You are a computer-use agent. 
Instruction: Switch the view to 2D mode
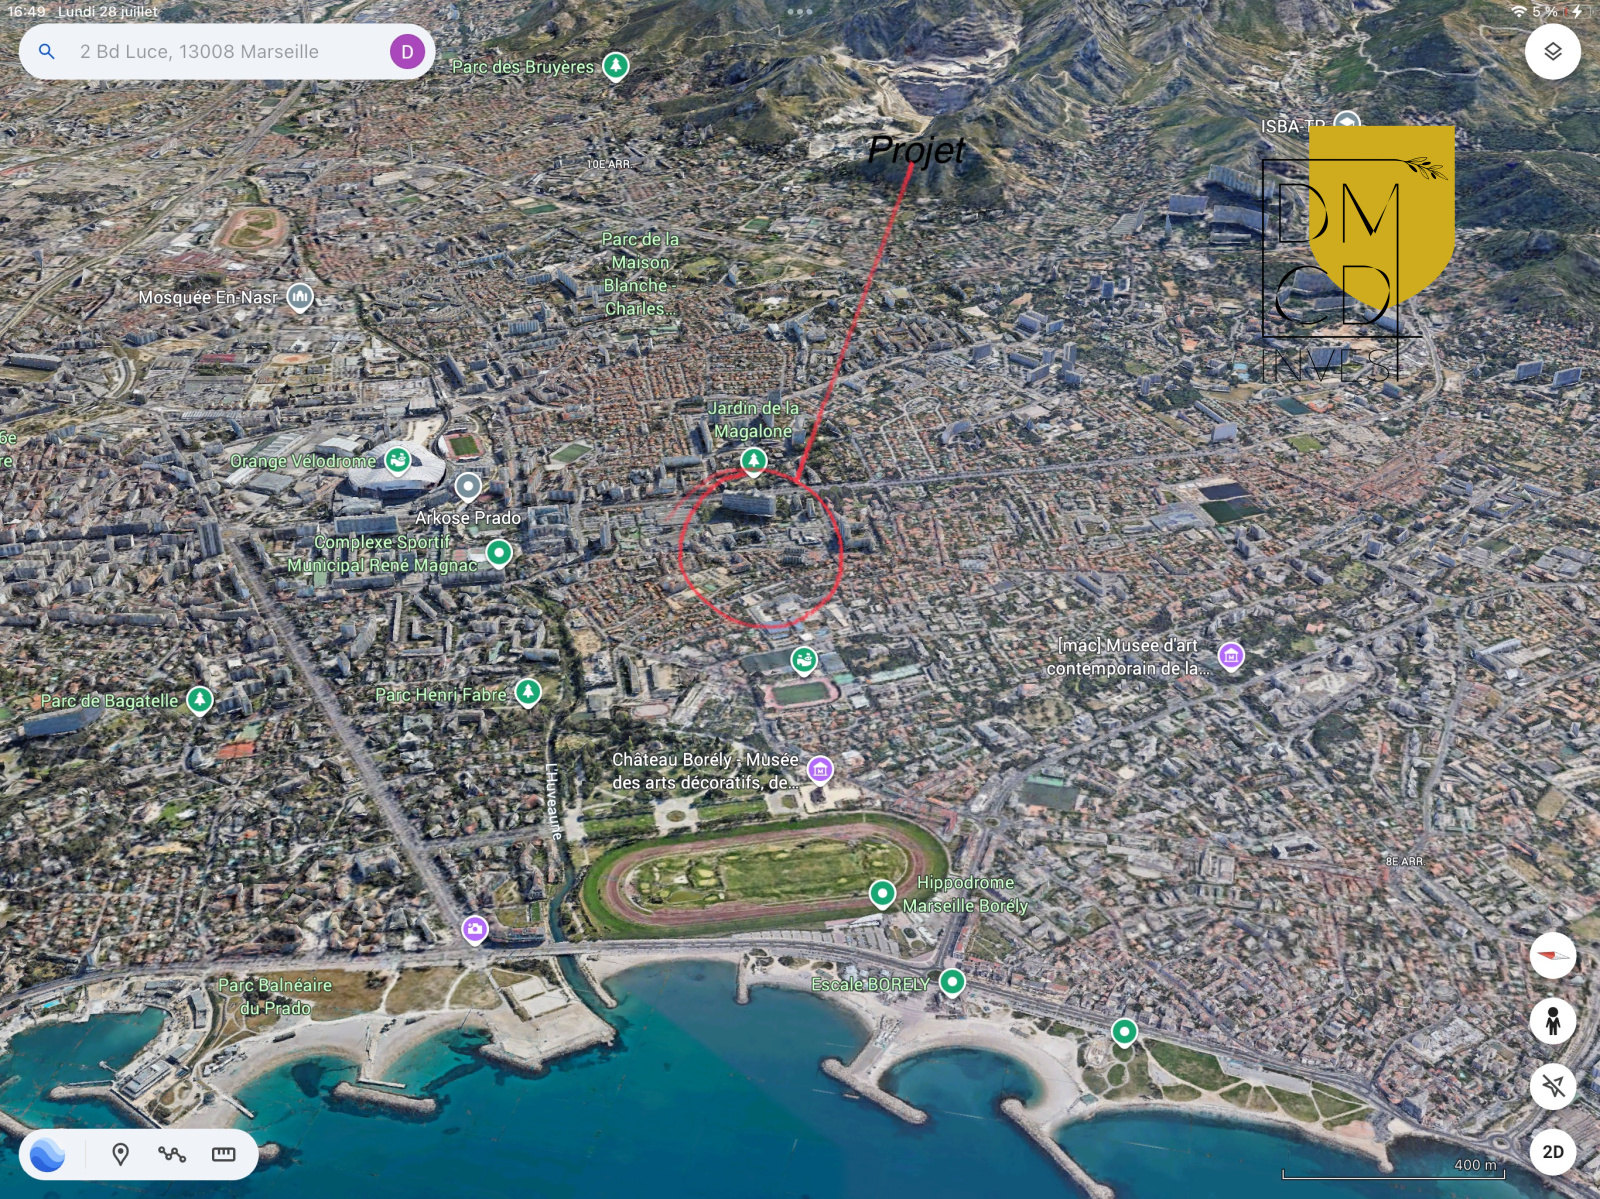[1552, 1152]
